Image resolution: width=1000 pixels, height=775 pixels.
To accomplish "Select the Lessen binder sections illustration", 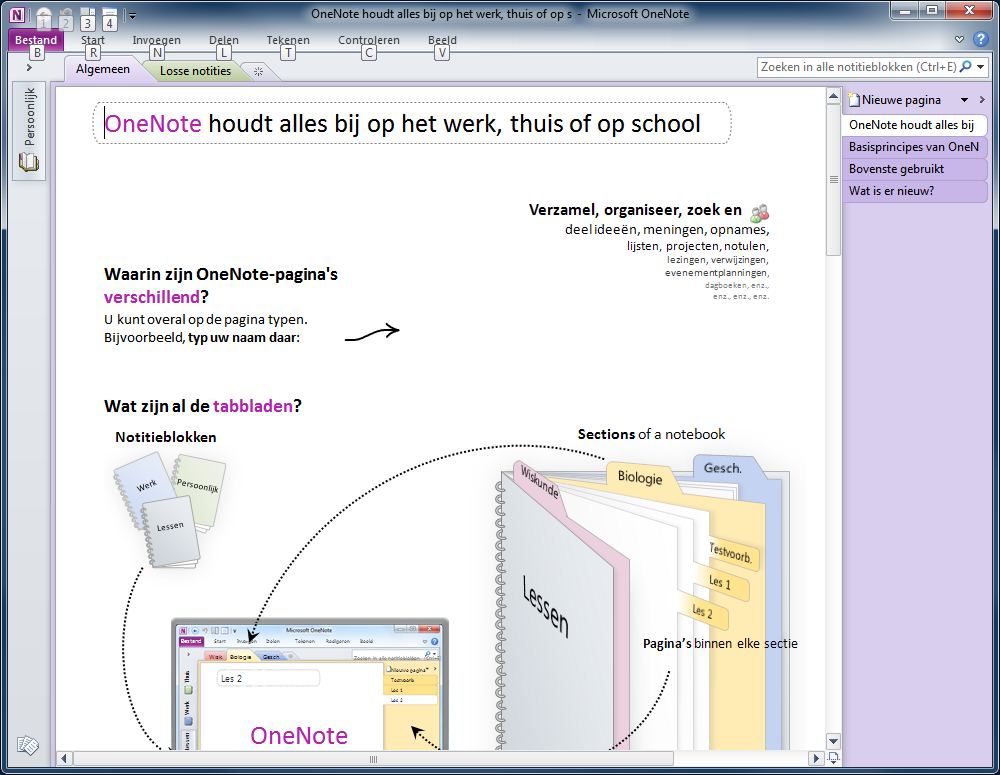I will click(x=642, y=603).
